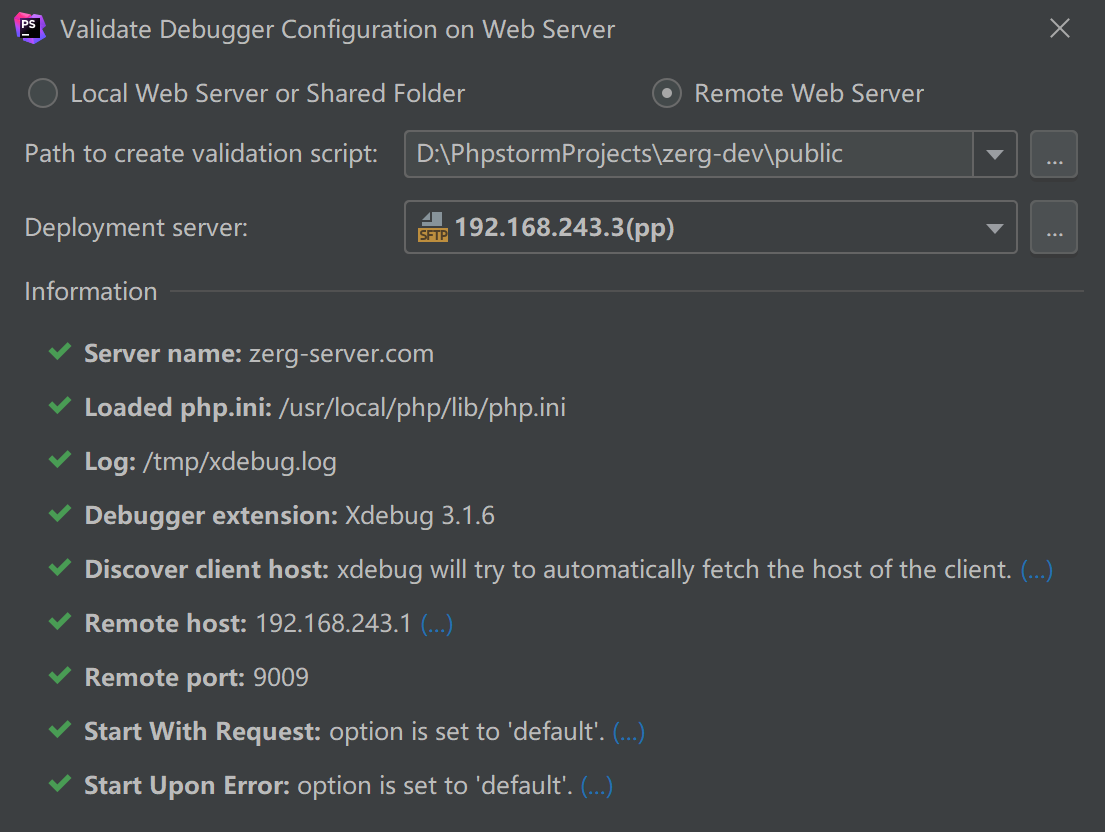Expand the validation script path dropdown arrow
1105x832 pixels.
(x=995, y=154)
